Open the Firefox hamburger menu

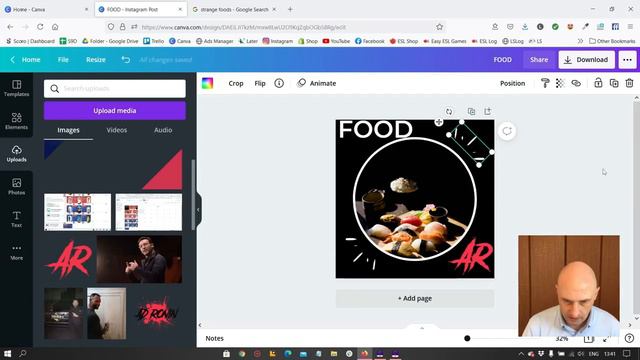[x=630, y=27]
